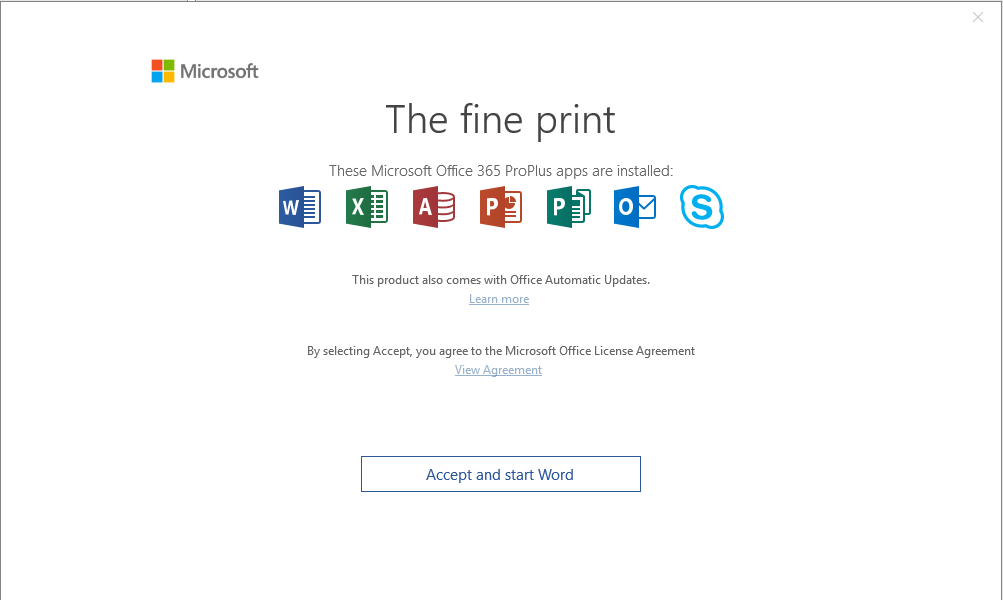Open the Learn more link
This screenshot has height=600, width=1003.
click(499, 299)
